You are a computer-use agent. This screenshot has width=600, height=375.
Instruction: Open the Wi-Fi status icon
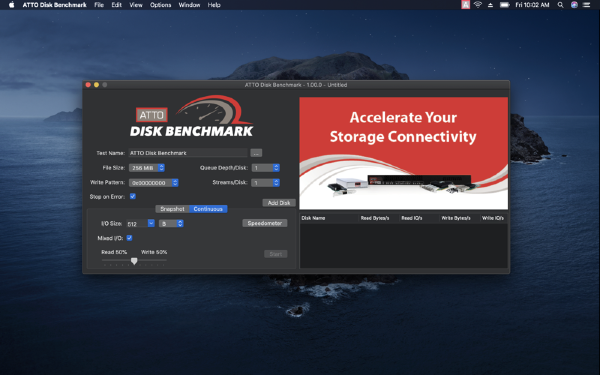[478, 5]
